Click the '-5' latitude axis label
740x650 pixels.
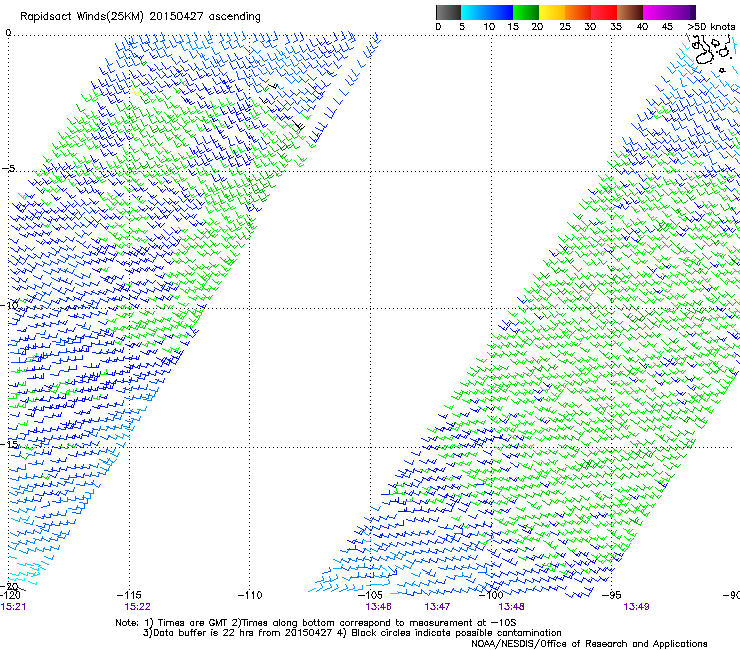click(9, 168)
